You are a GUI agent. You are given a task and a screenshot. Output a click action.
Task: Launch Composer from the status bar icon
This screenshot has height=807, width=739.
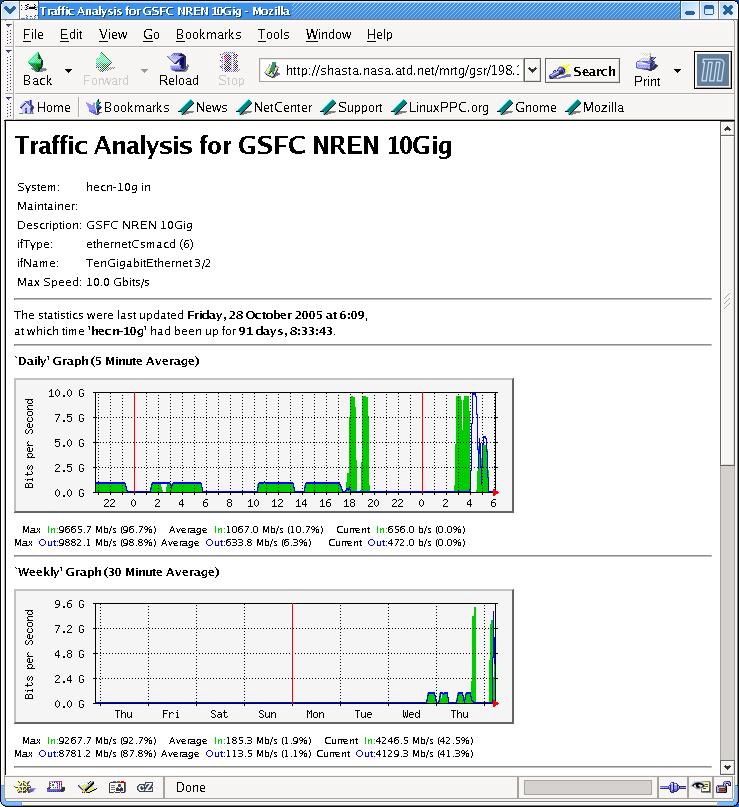pyautogui.click(x=85, y=787)
